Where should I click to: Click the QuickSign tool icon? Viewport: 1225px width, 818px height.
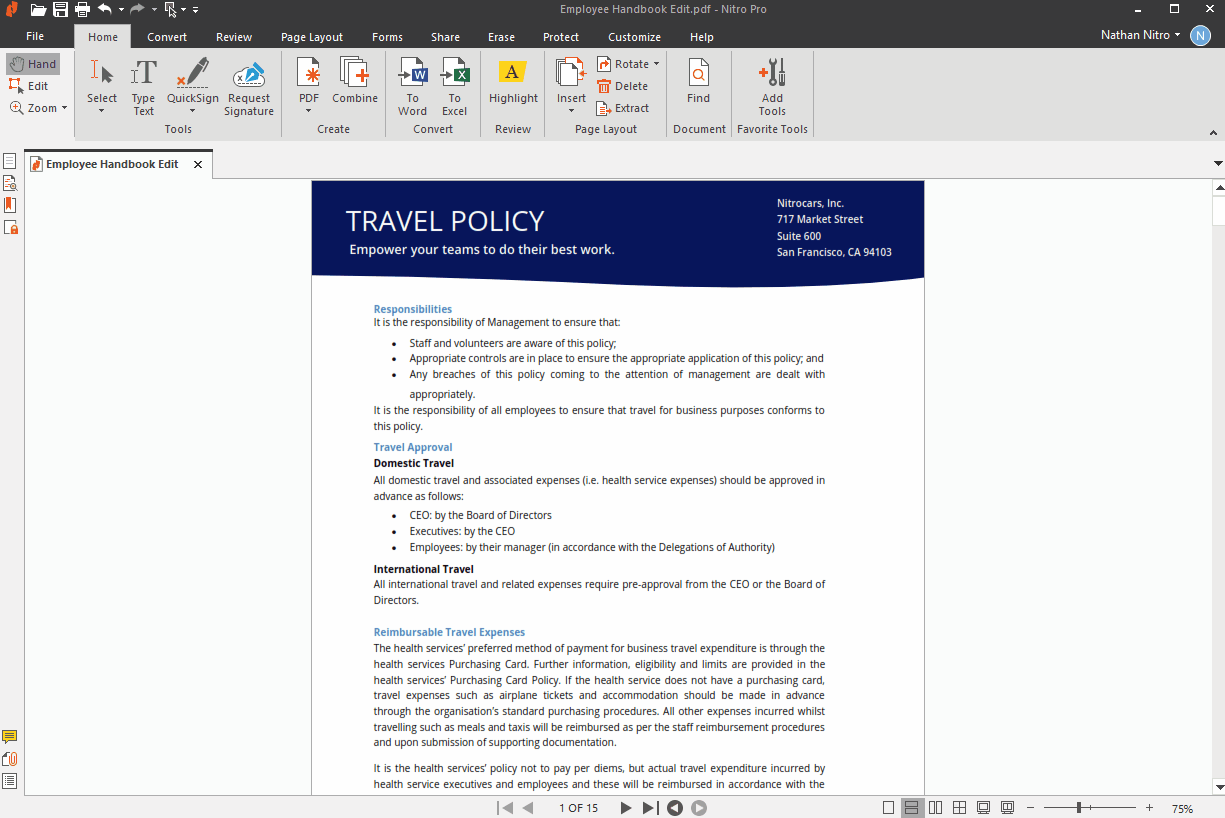(192, 75)
